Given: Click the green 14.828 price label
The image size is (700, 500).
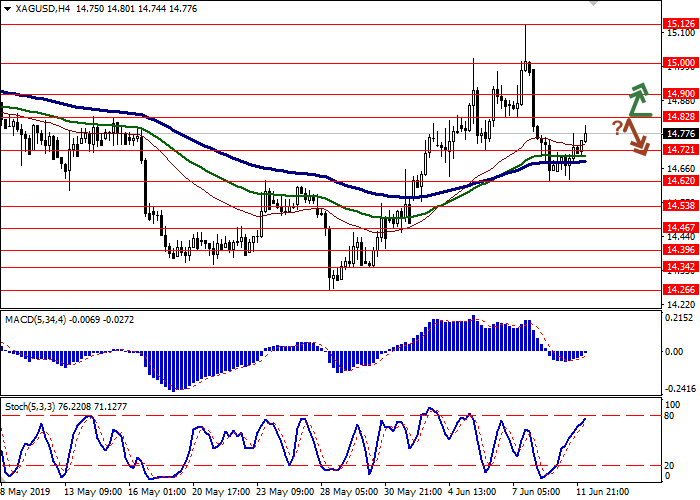Looking at the screenshot, I should pos(681,117).
